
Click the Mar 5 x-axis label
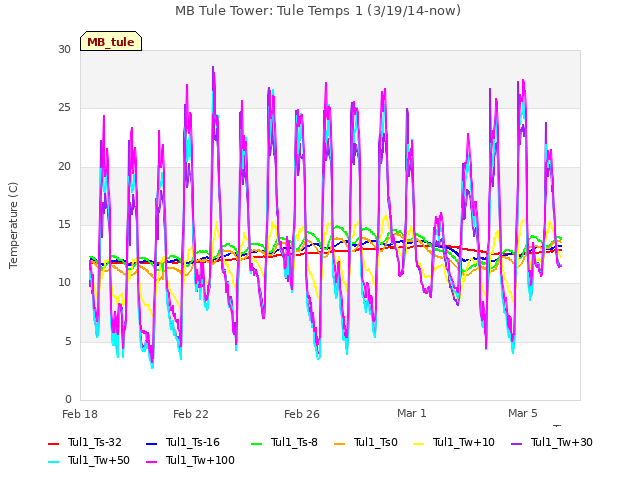point(523,413)
